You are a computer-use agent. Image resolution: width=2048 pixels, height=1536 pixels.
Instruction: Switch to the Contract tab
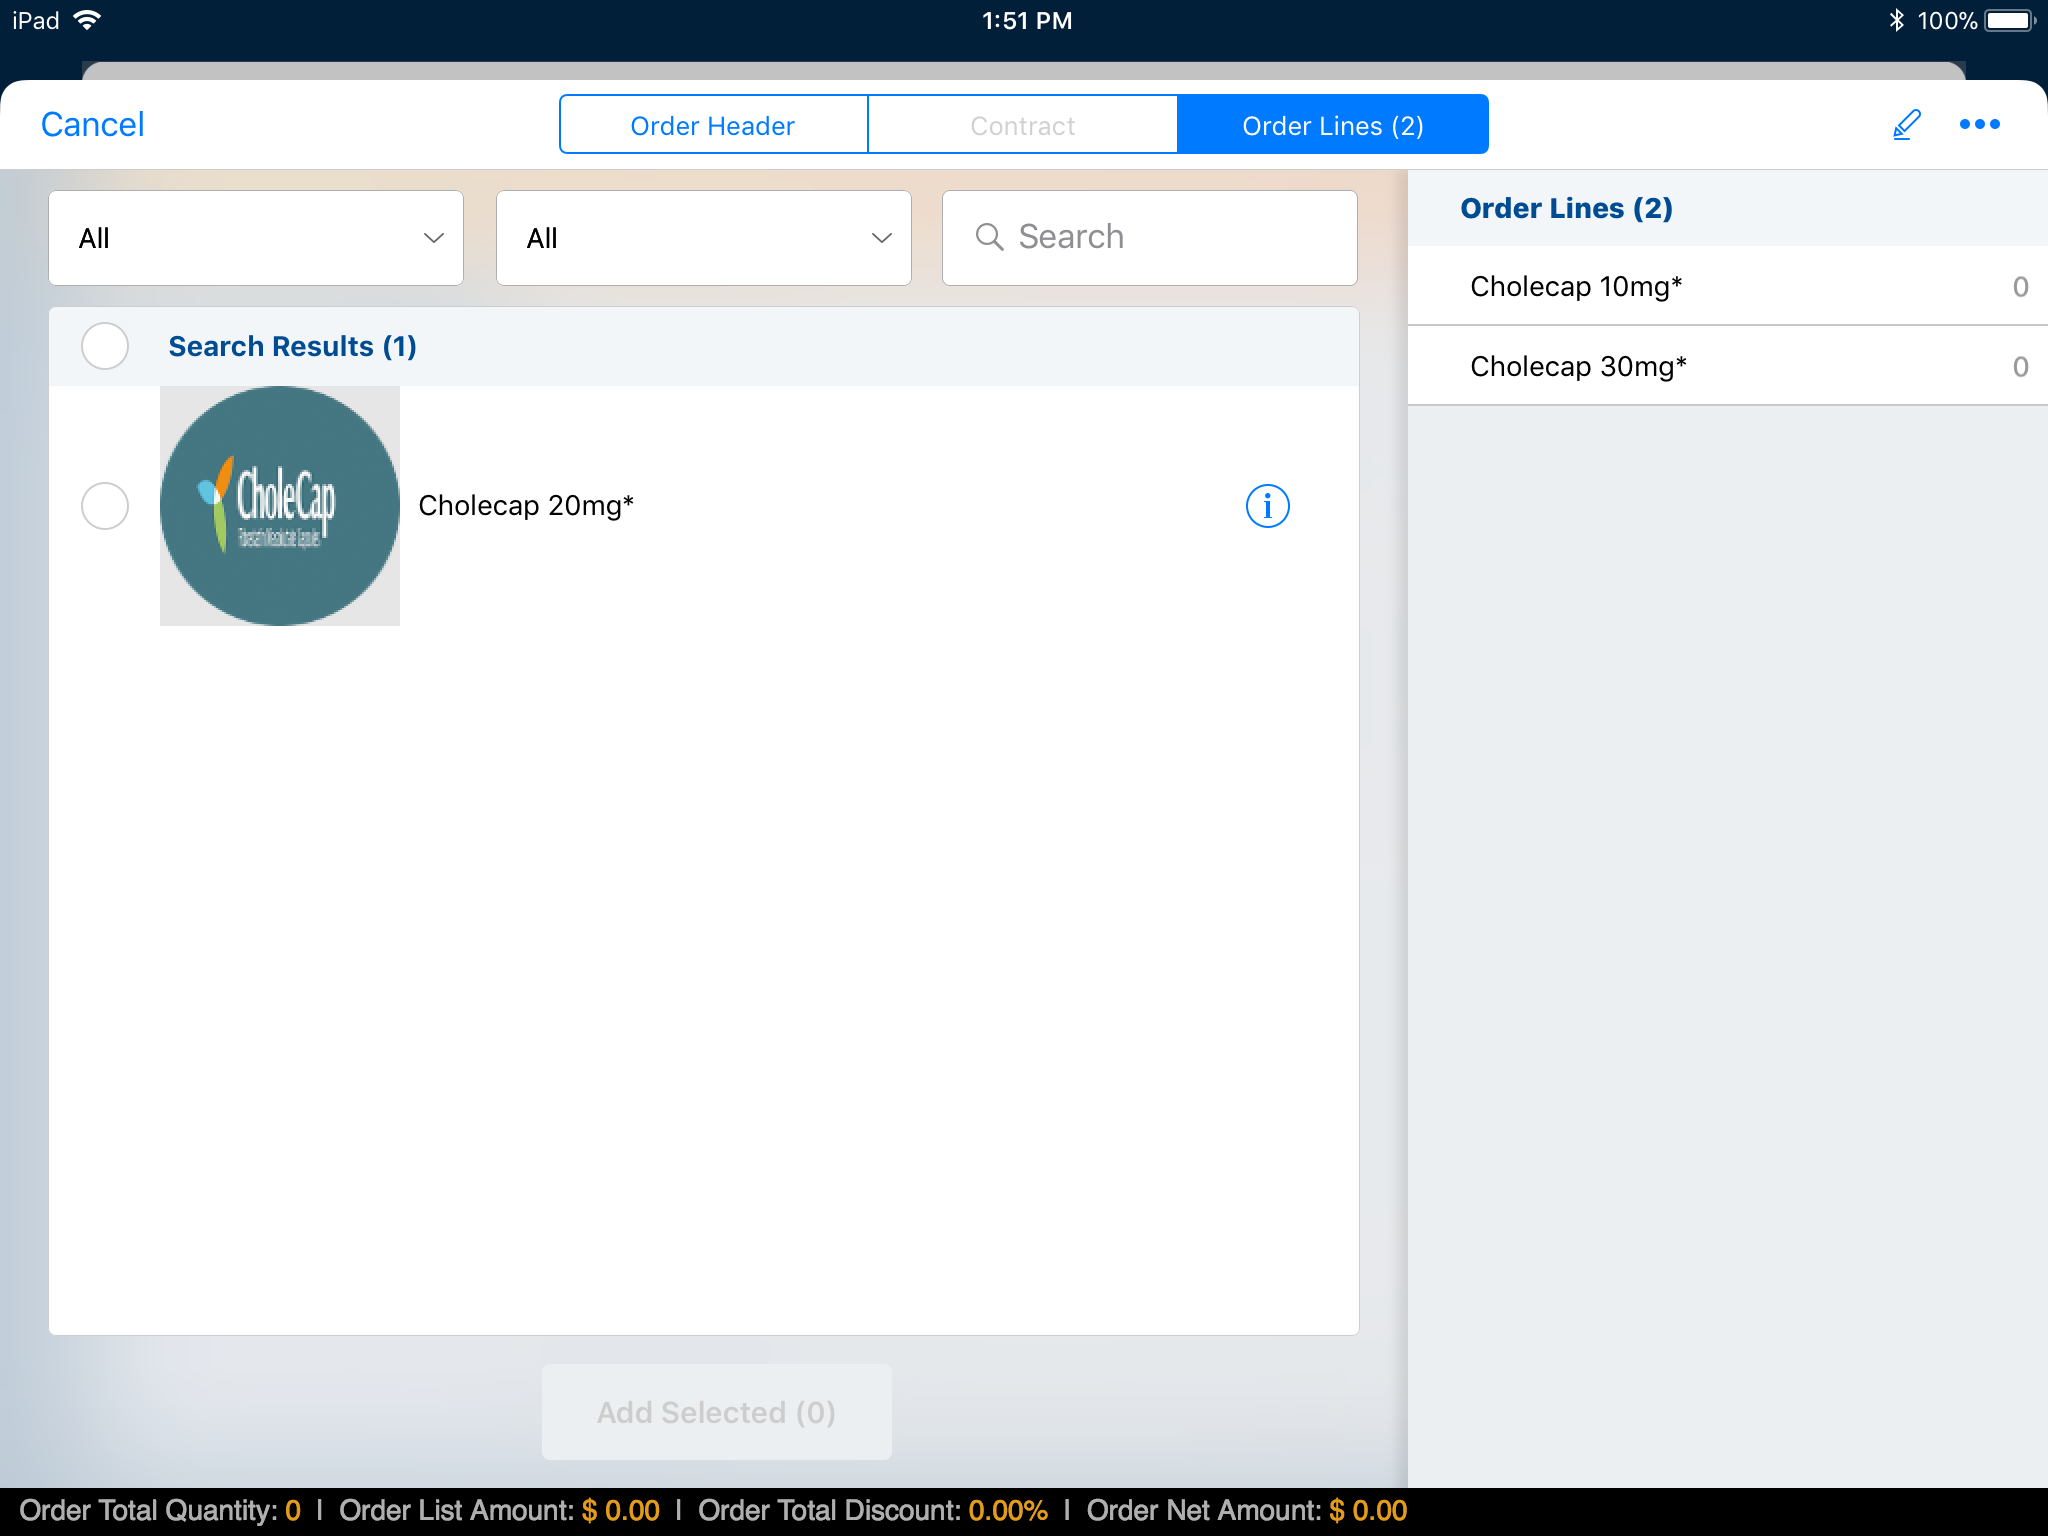(x=1022, y=125)
